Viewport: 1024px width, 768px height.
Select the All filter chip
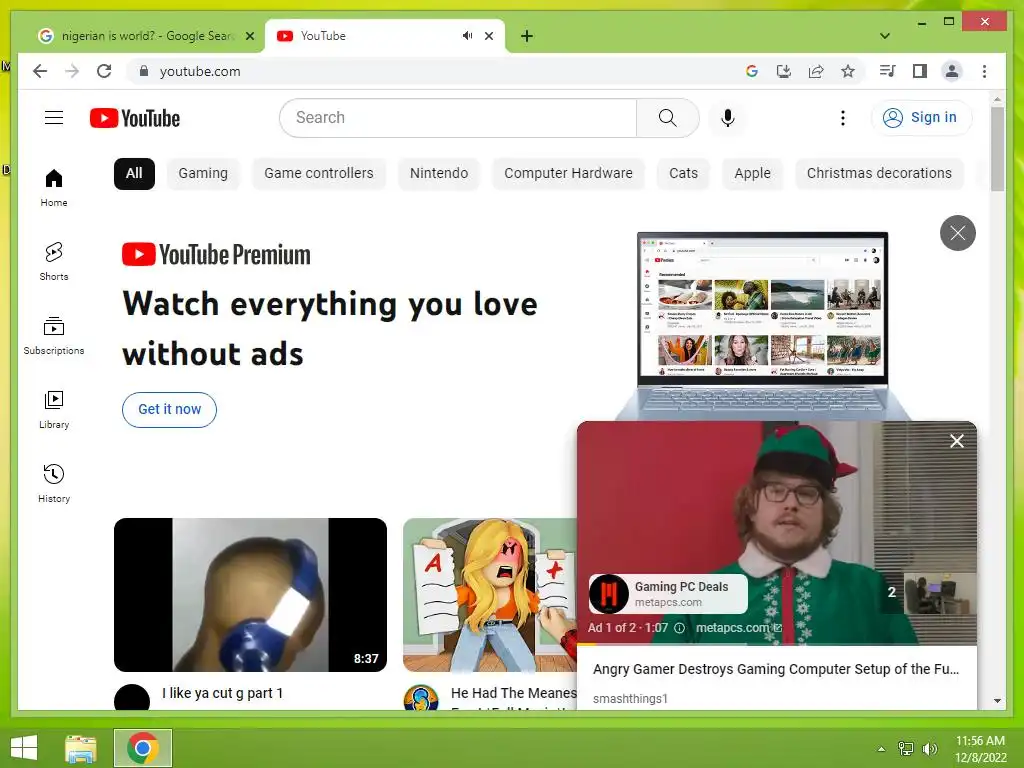pos(134,174)
